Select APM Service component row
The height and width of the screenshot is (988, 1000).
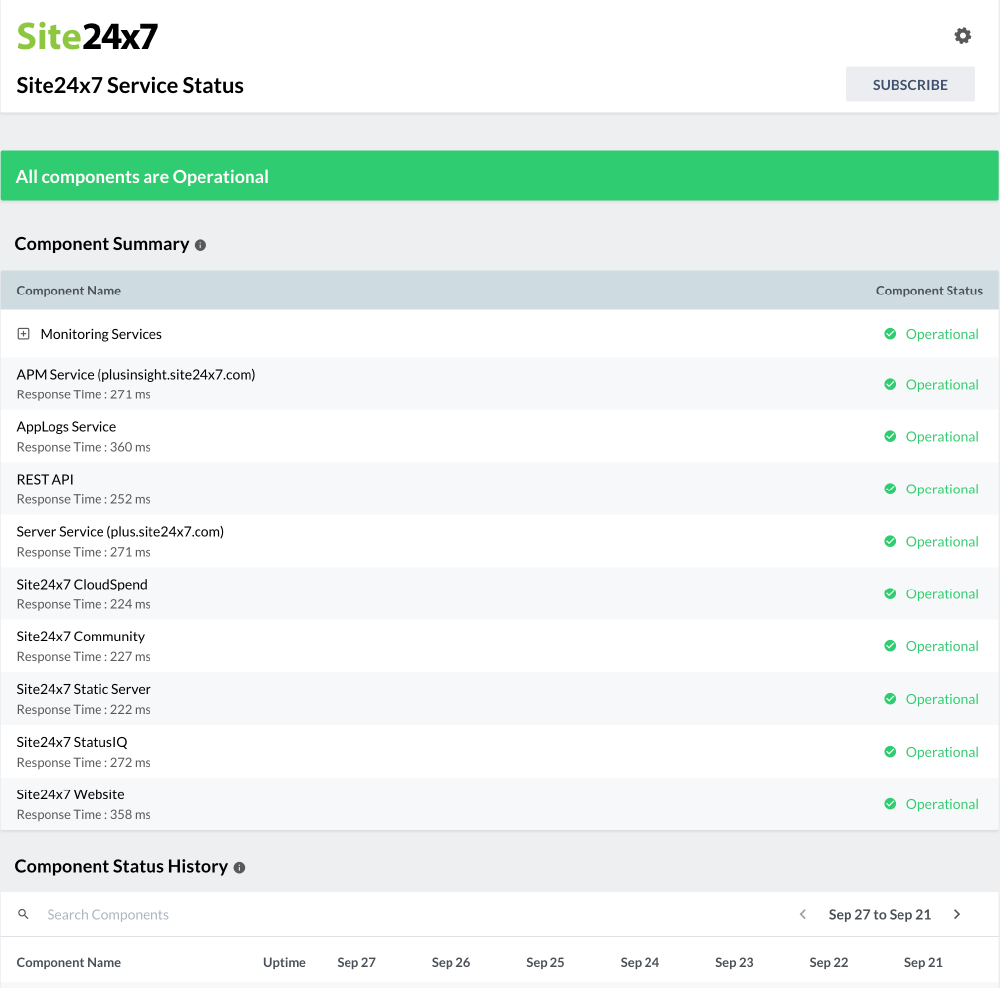(x=136, y=375)
